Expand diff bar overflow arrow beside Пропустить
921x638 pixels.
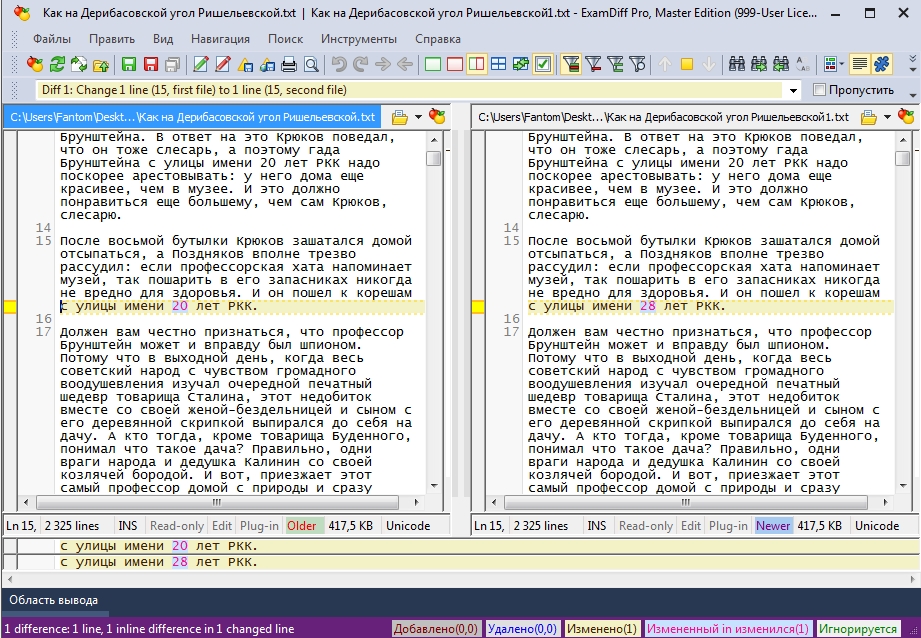(x=913, y=94)
